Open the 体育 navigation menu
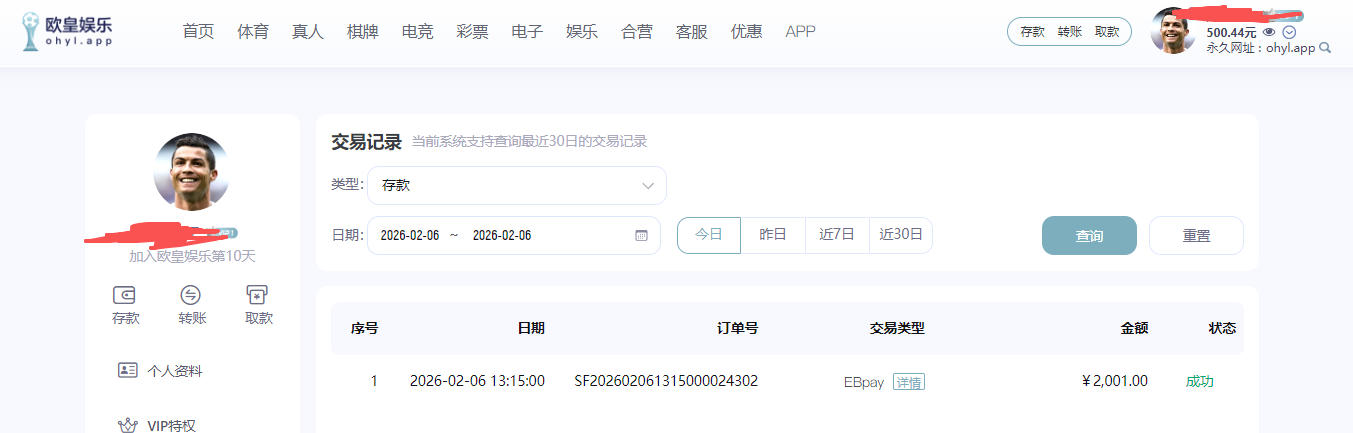 point(253,32)
